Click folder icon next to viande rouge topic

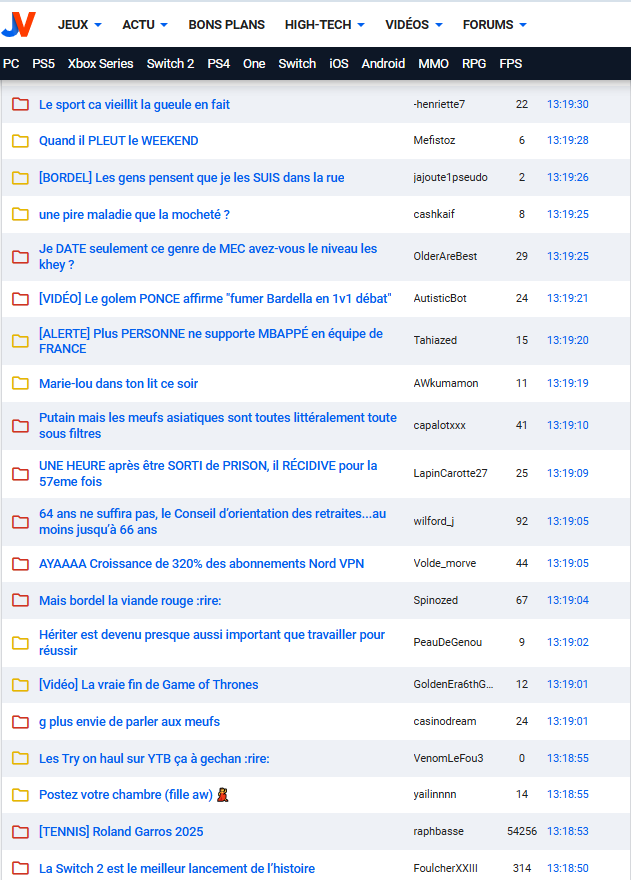click(x=20, y=600)
